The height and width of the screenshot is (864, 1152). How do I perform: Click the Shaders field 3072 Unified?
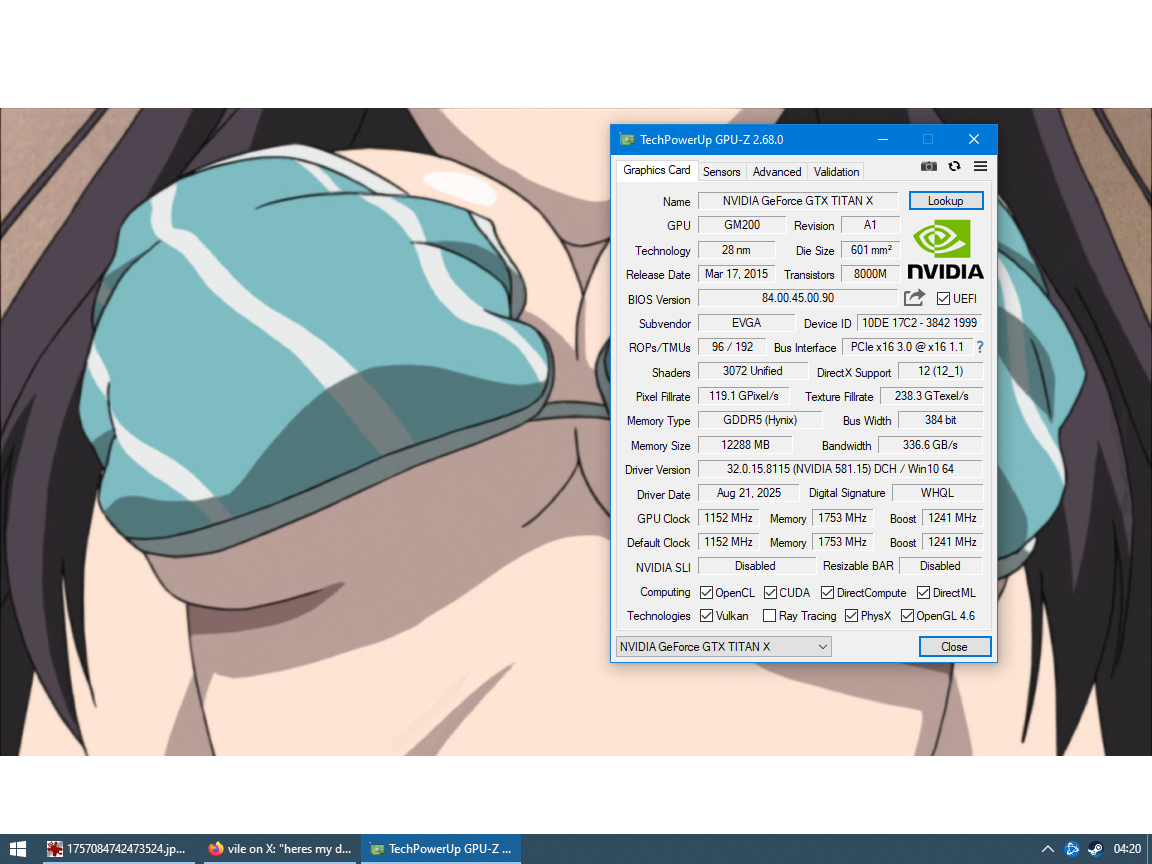click(752, 371)
